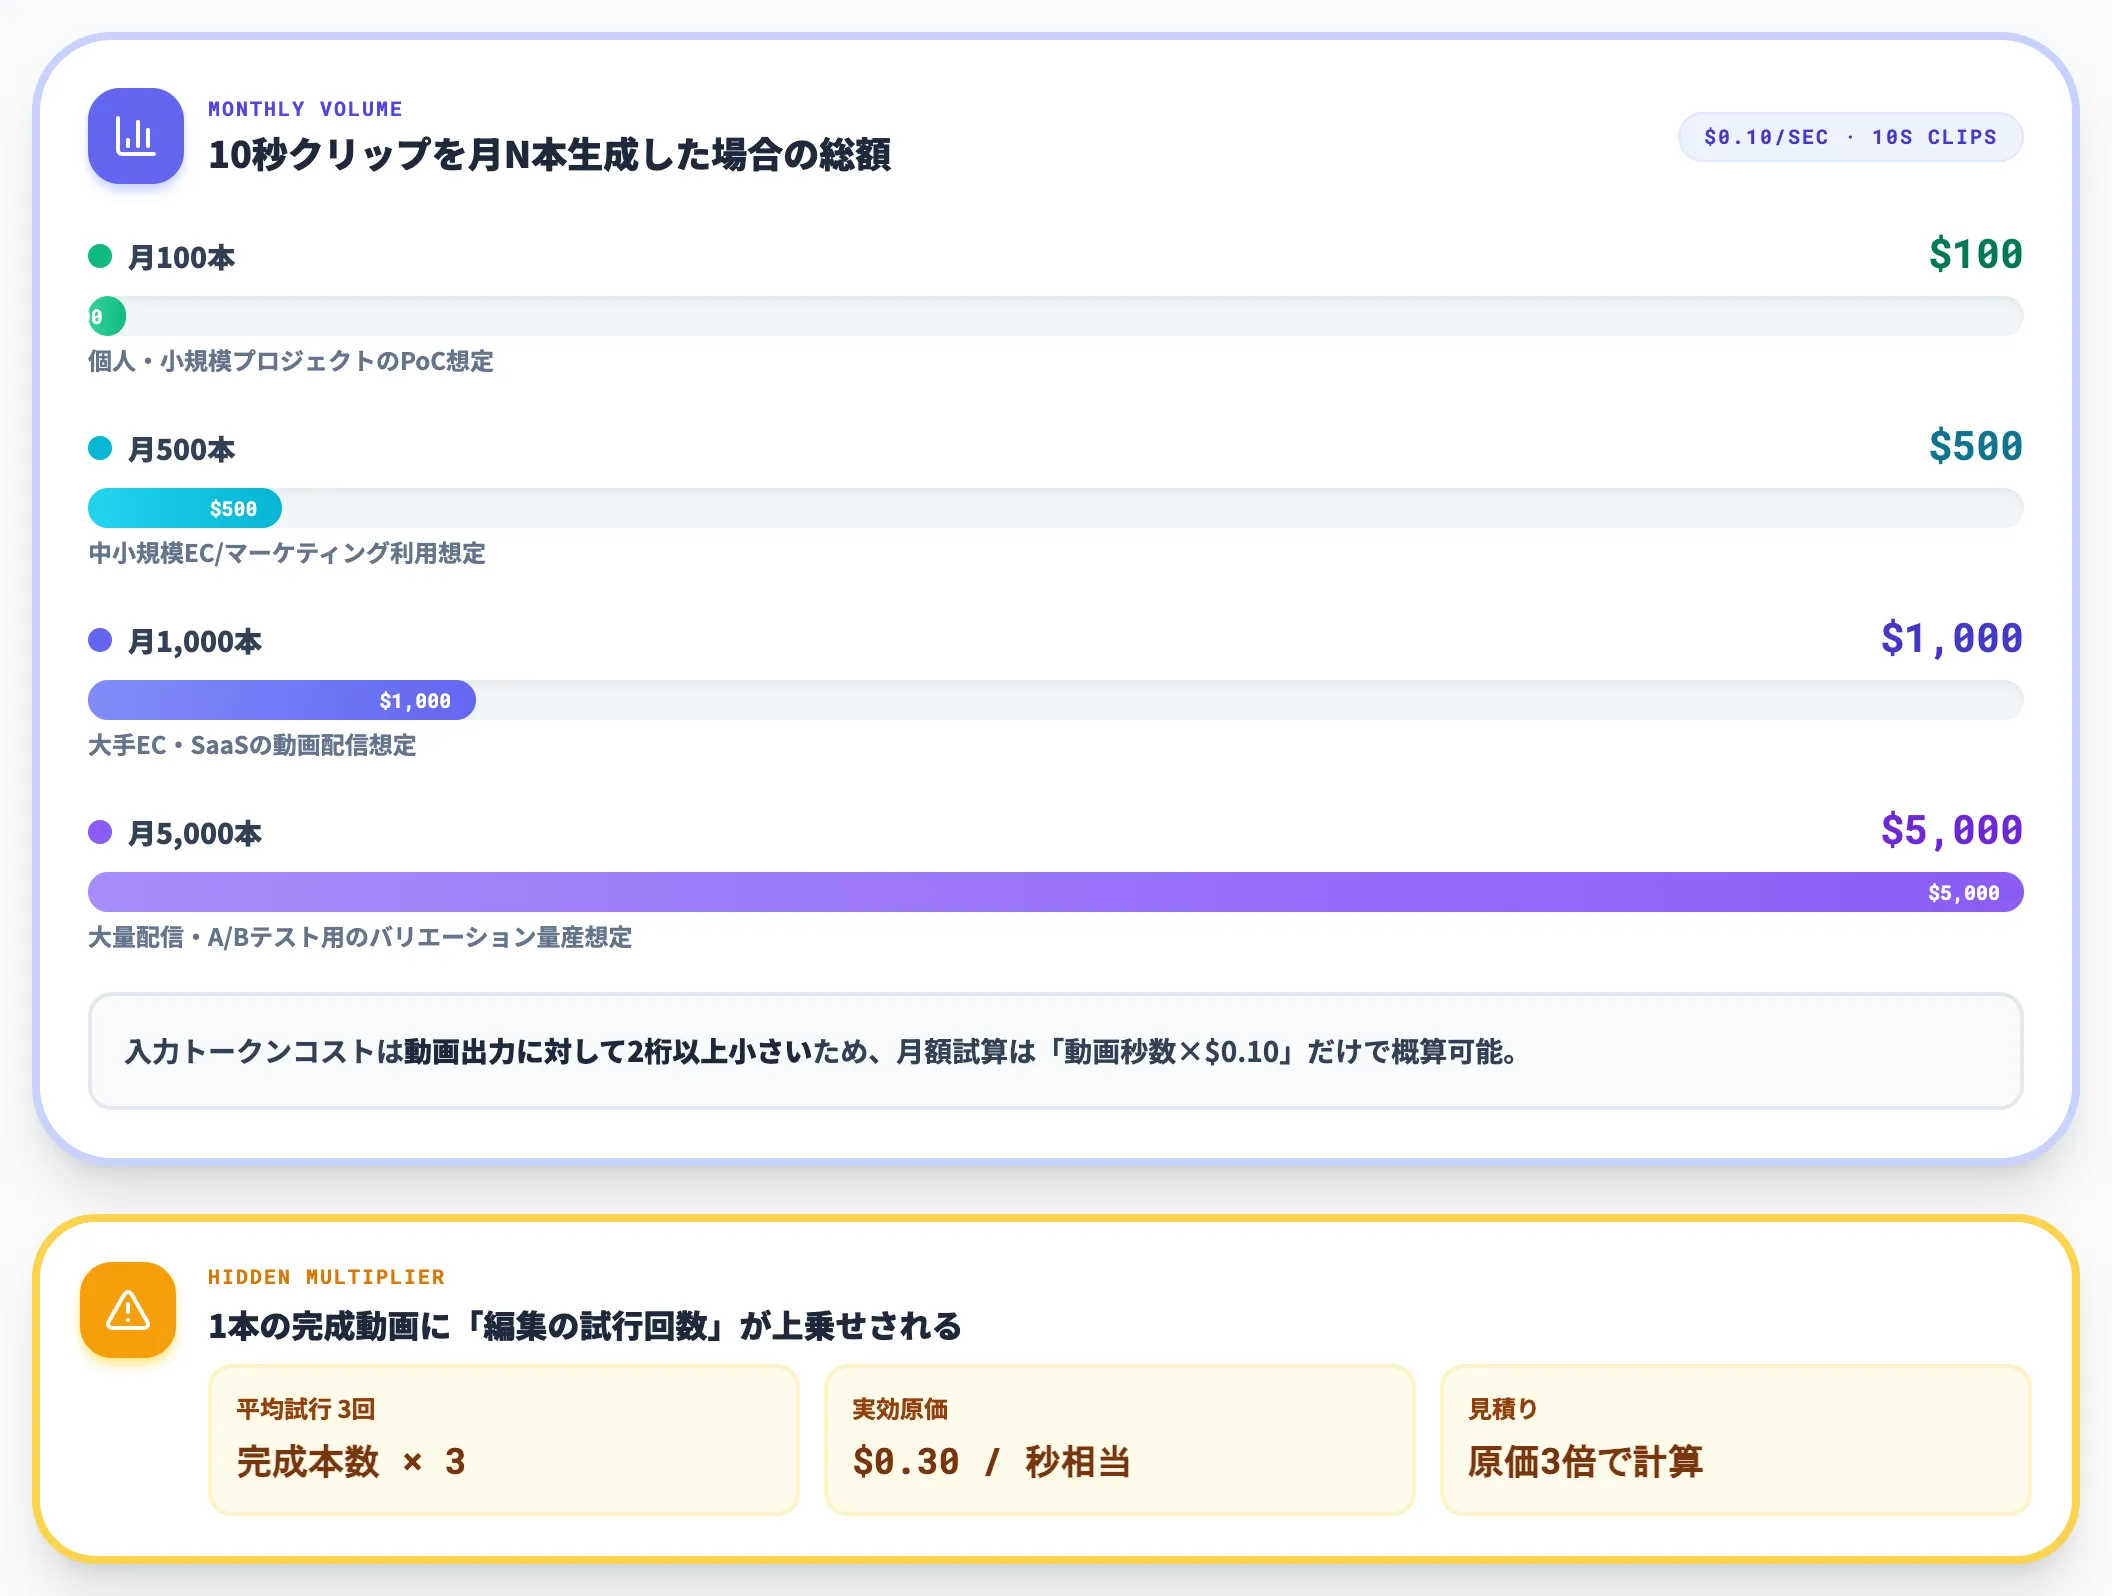Click the bar chart icon beside MONTHLY VOLUME

(x=136, y=136)
